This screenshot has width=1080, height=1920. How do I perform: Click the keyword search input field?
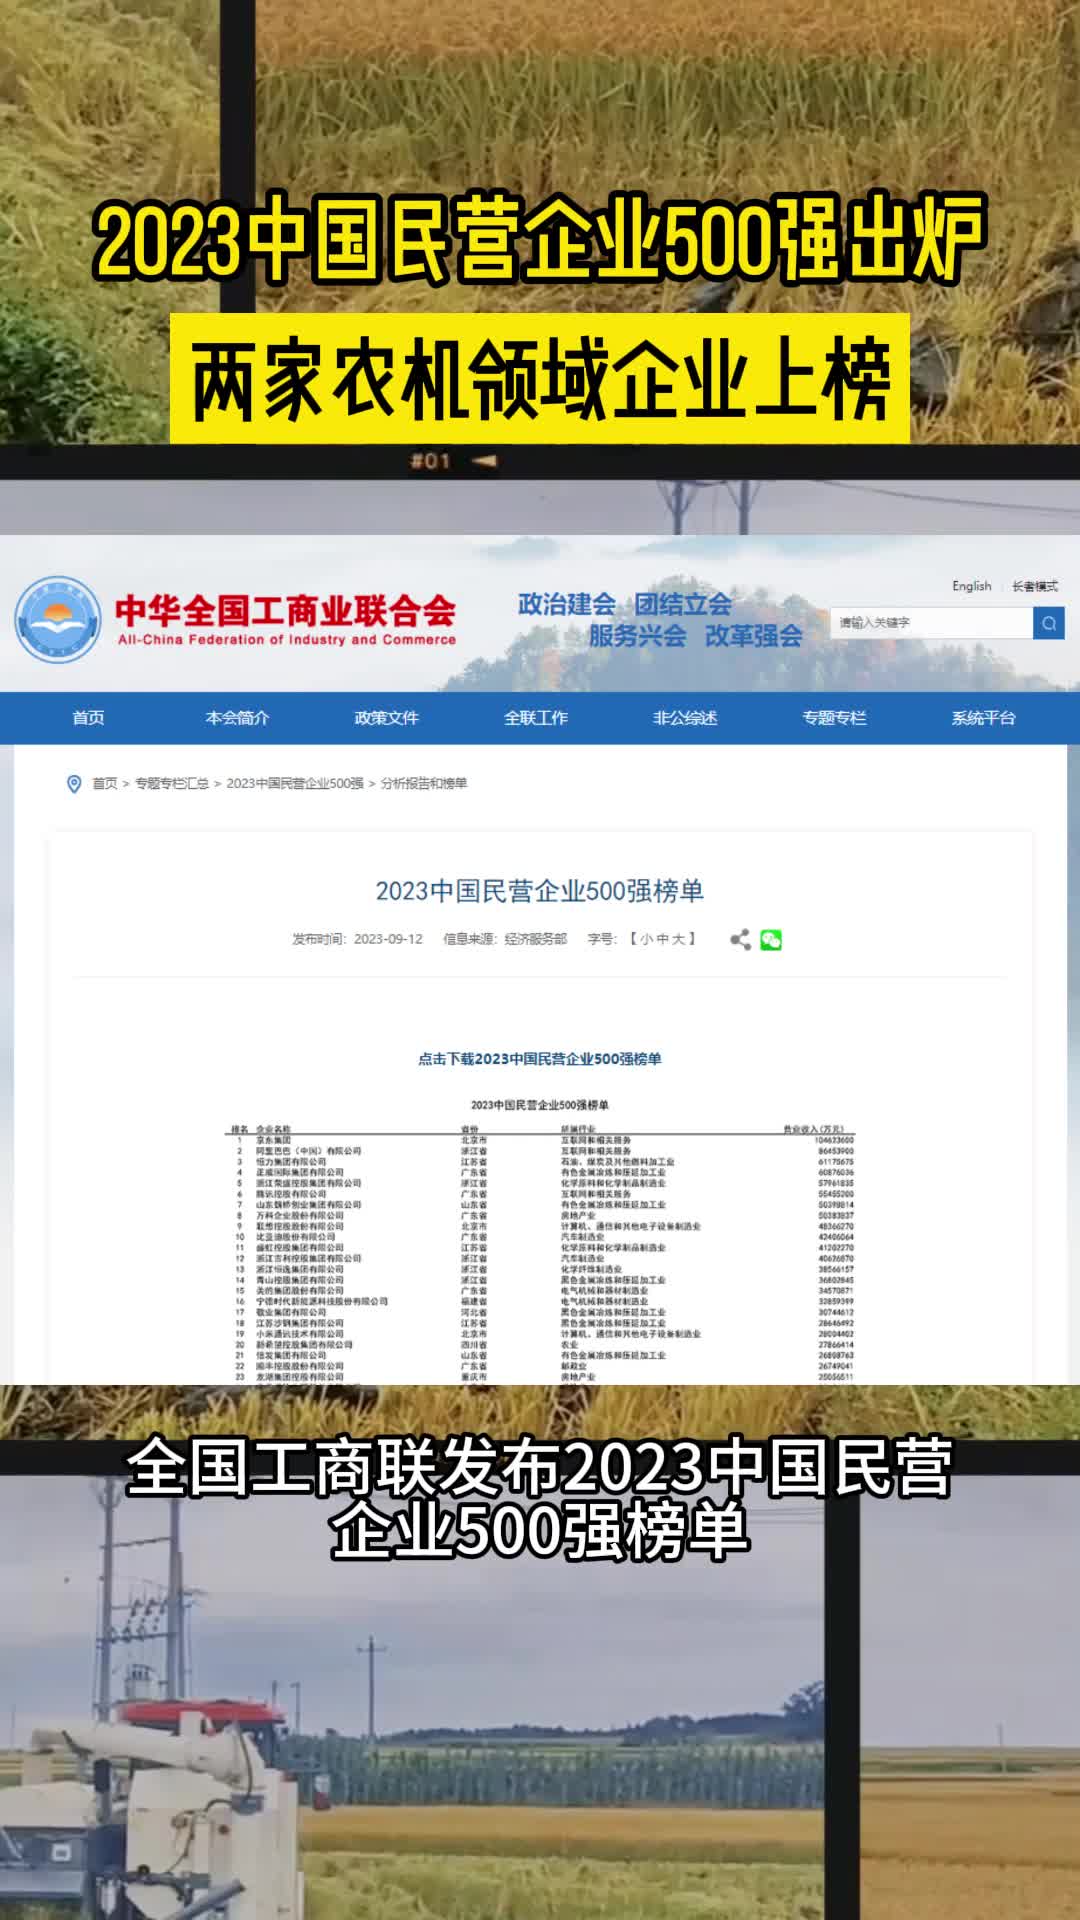pos(931,623)
